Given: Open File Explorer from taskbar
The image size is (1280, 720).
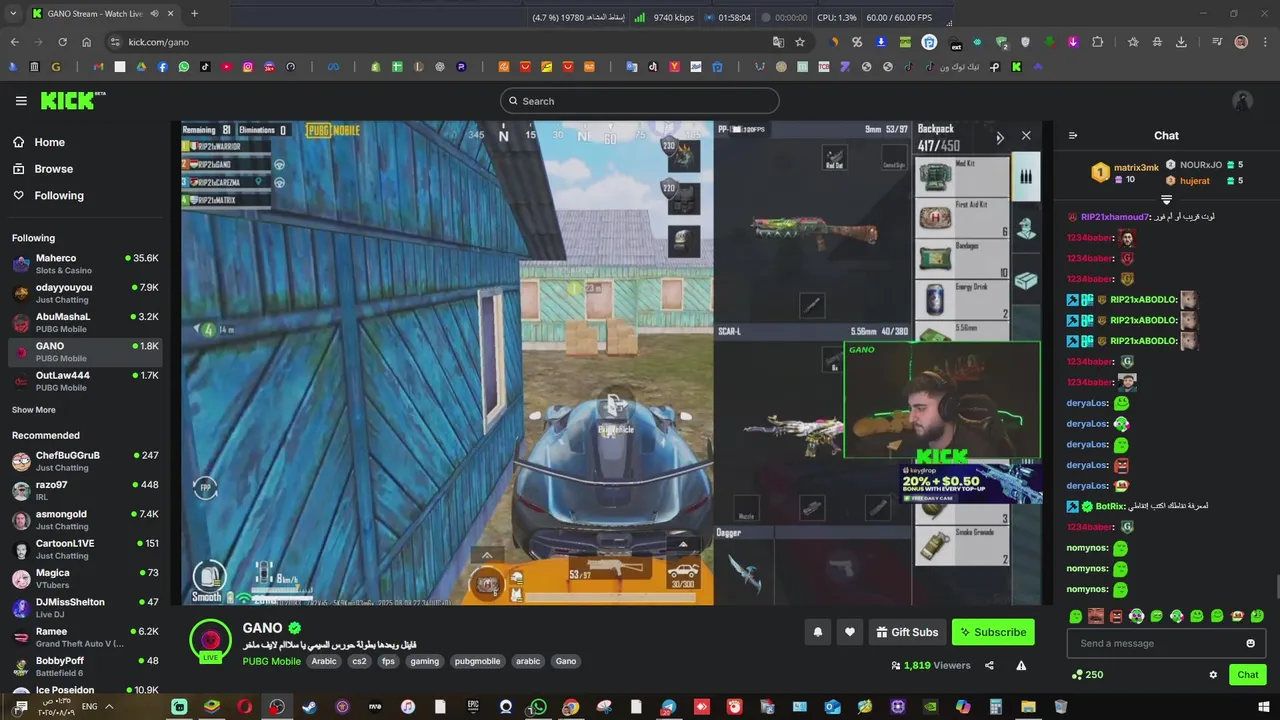Looking at the screenshot, I should [1028, 707].
